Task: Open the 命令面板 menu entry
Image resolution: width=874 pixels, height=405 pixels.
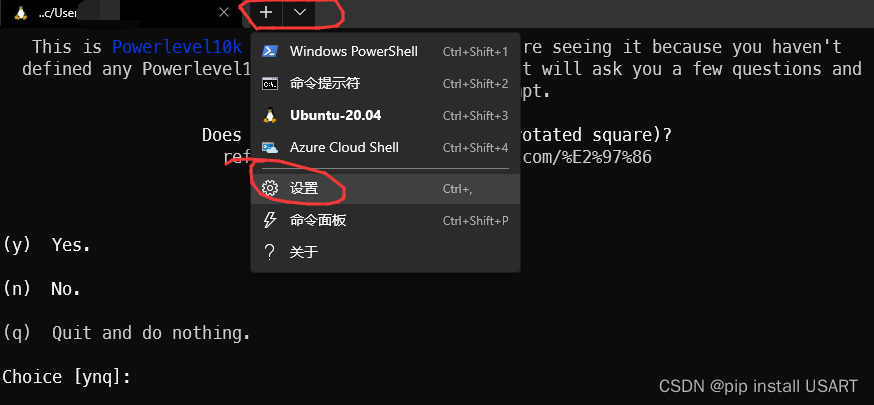Action: click(317, 220)
